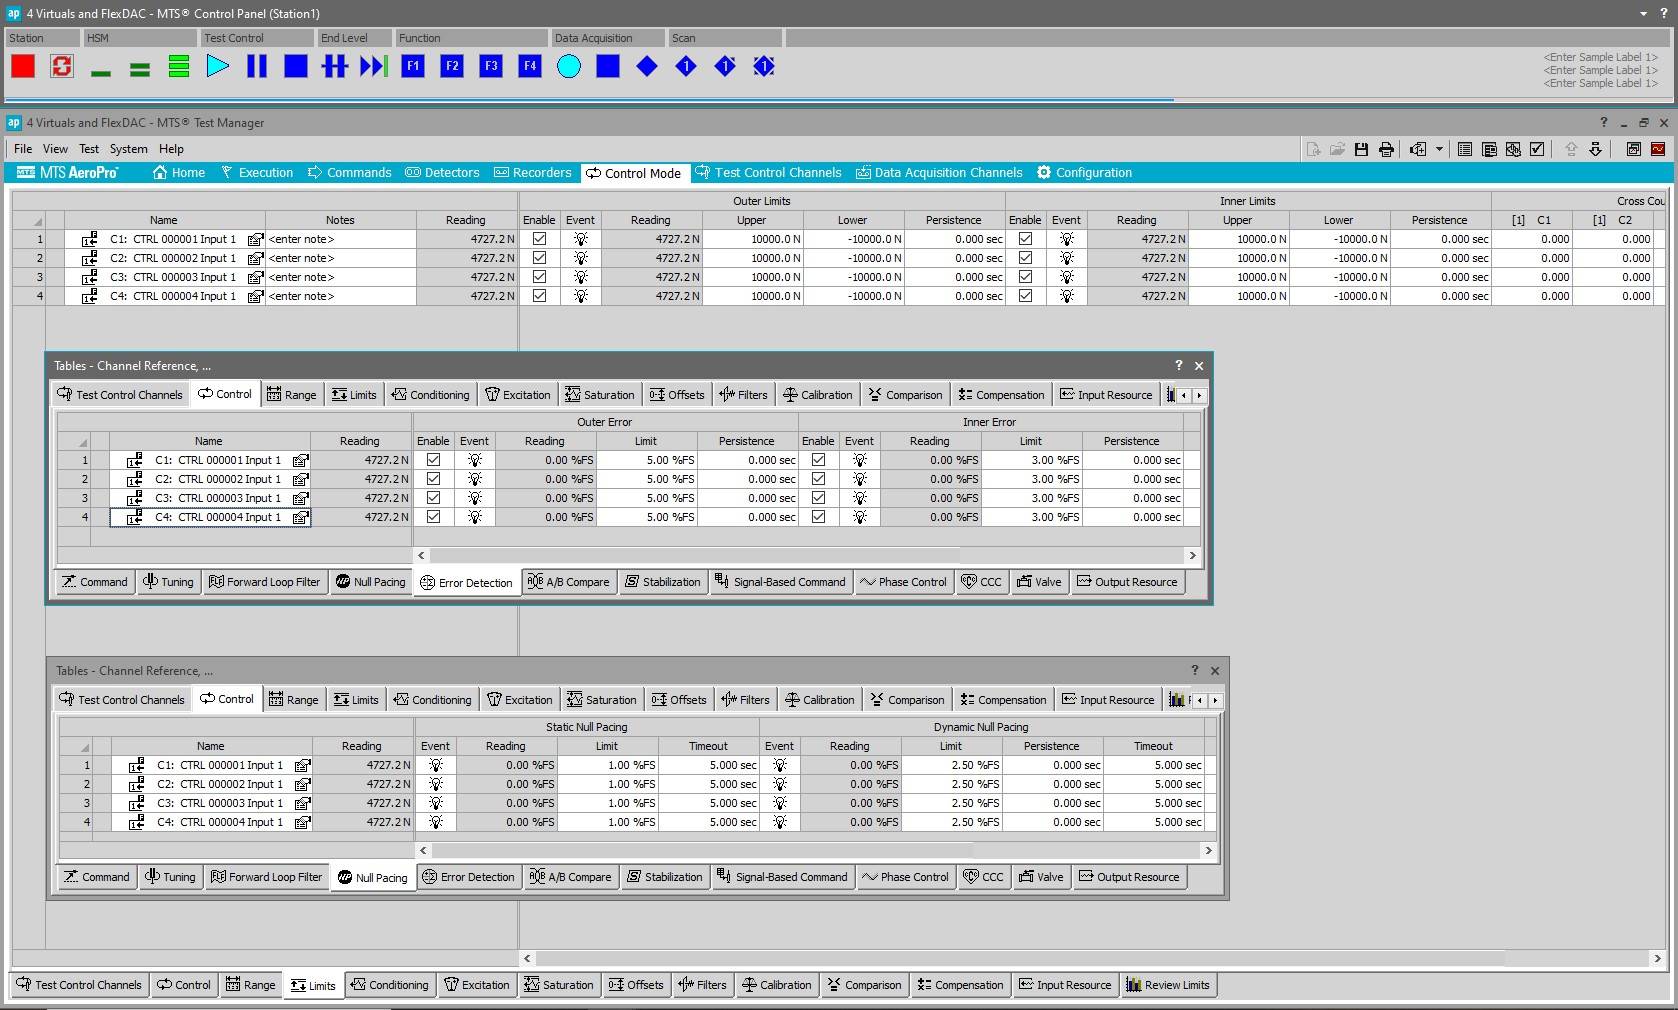Viewport: 1678px width, 1010px height.
Task: Click the Enter Sample Label 1 field
Action: (1599, 57)
